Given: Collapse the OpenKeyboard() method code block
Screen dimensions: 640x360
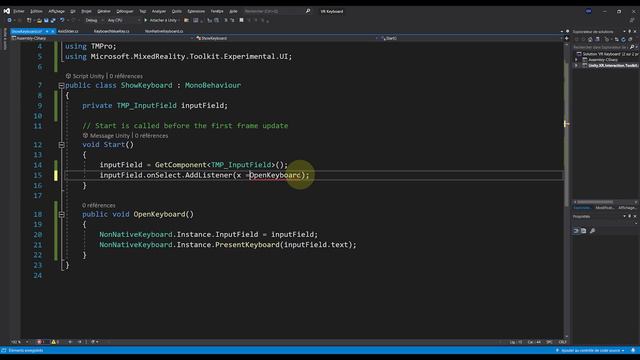Looking at the screenshot, I should tap(61, 215).
